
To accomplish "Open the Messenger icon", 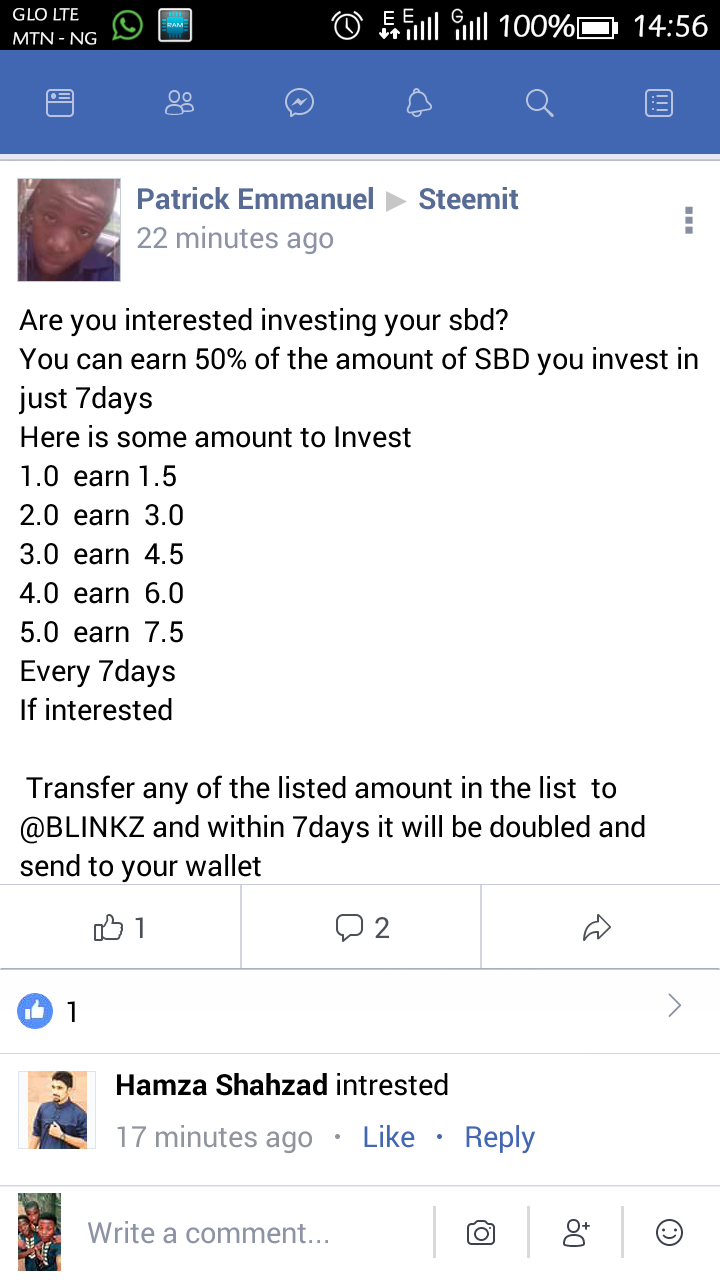I will pos(300,102).
